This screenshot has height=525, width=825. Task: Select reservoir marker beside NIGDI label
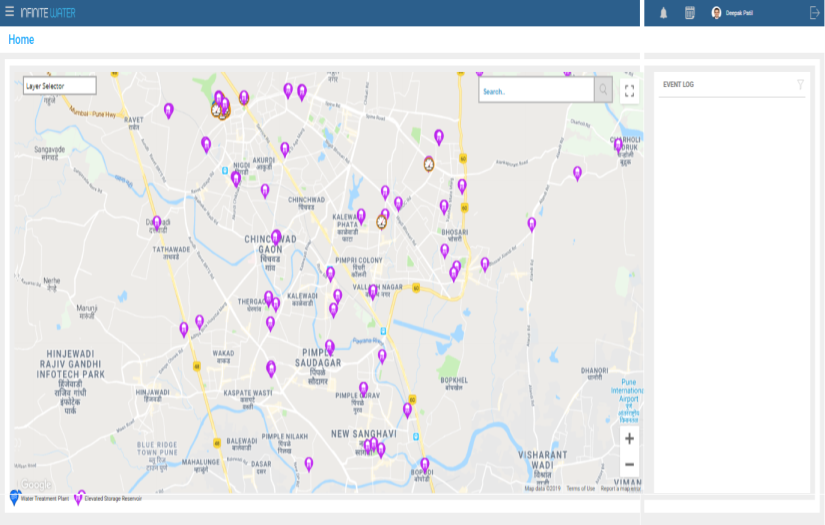point(236,179)
